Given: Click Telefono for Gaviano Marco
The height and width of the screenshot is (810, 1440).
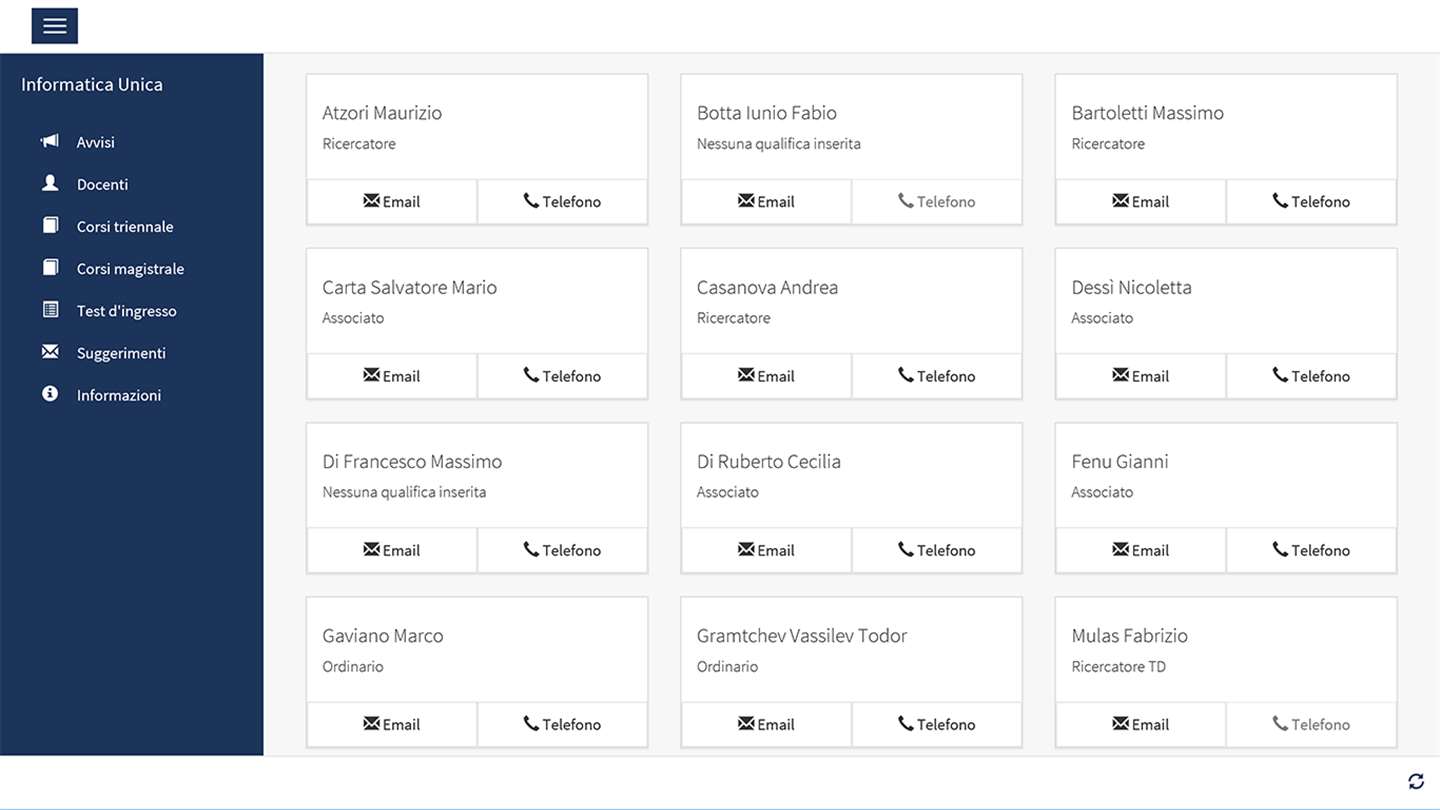Looking at the screenshot, I should tap(562, 724).
